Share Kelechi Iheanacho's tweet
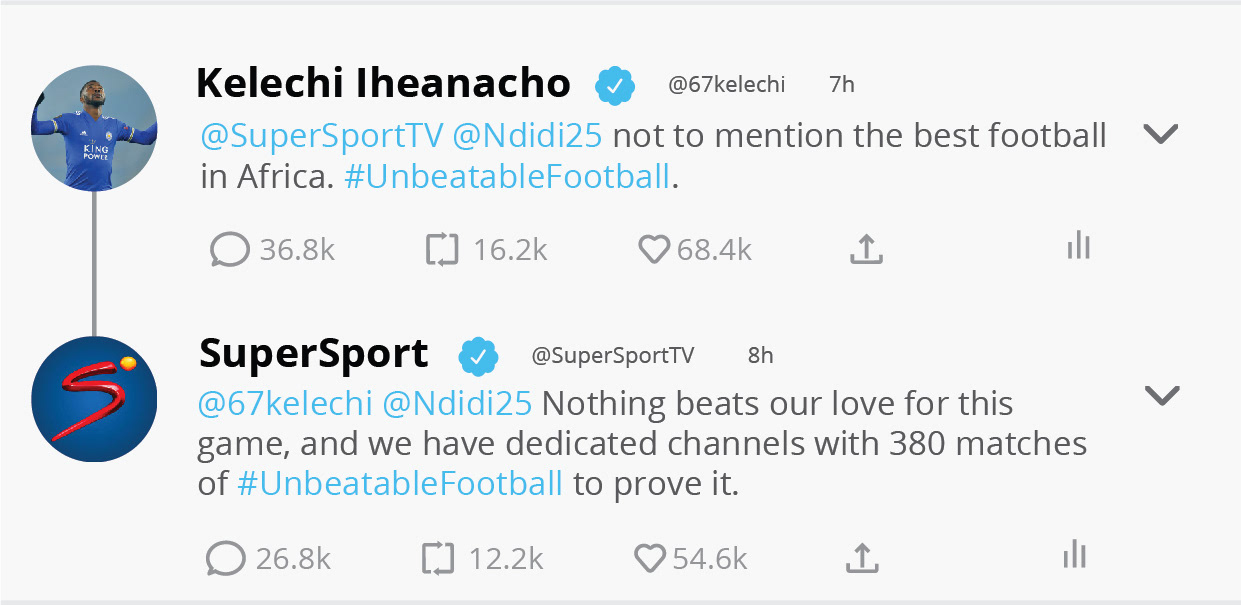The image size is (1241, 605). tap(866, 249)
